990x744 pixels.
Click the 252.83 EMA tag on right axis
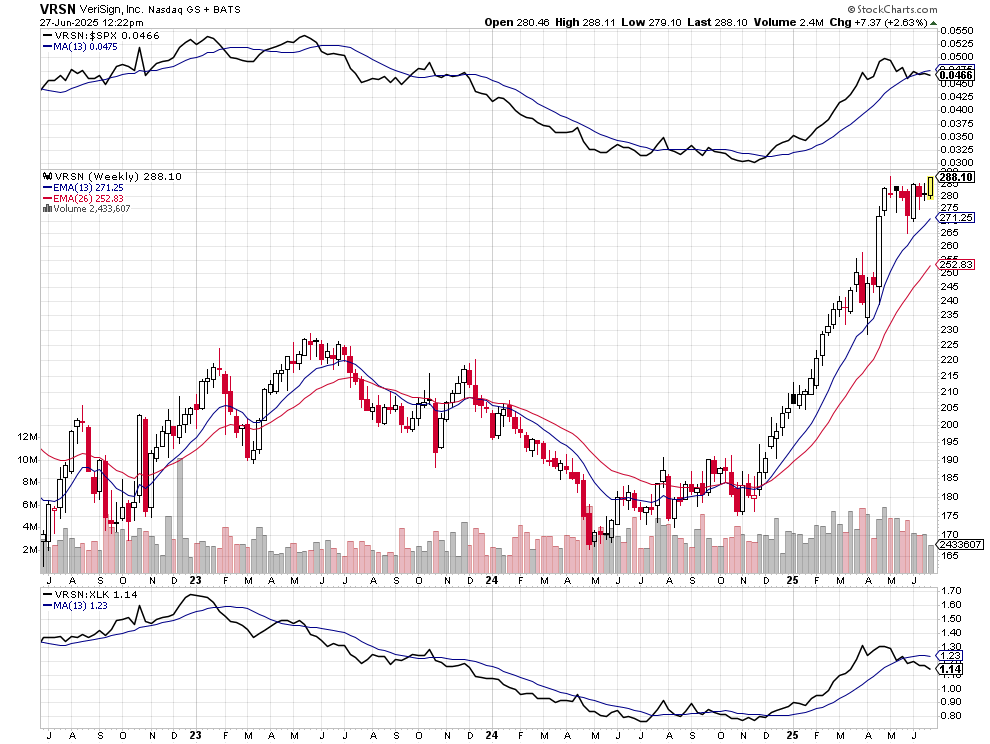(x=956, y=265)
